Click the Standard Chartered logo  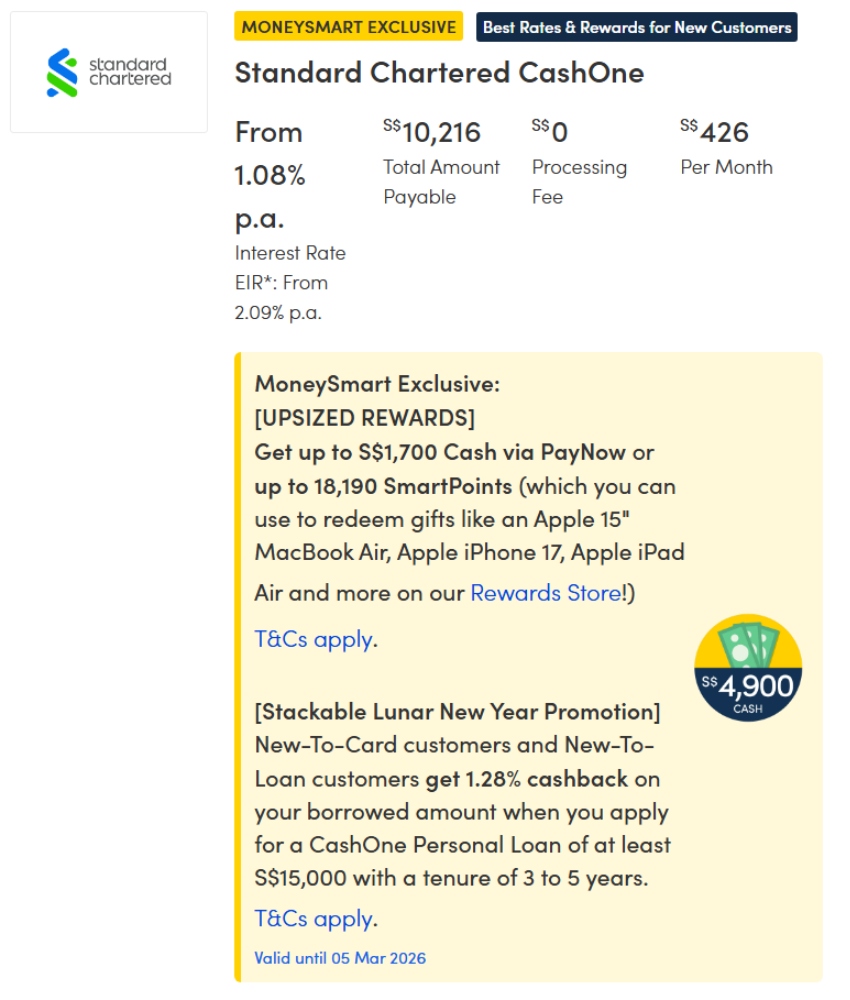pos(109,72)
